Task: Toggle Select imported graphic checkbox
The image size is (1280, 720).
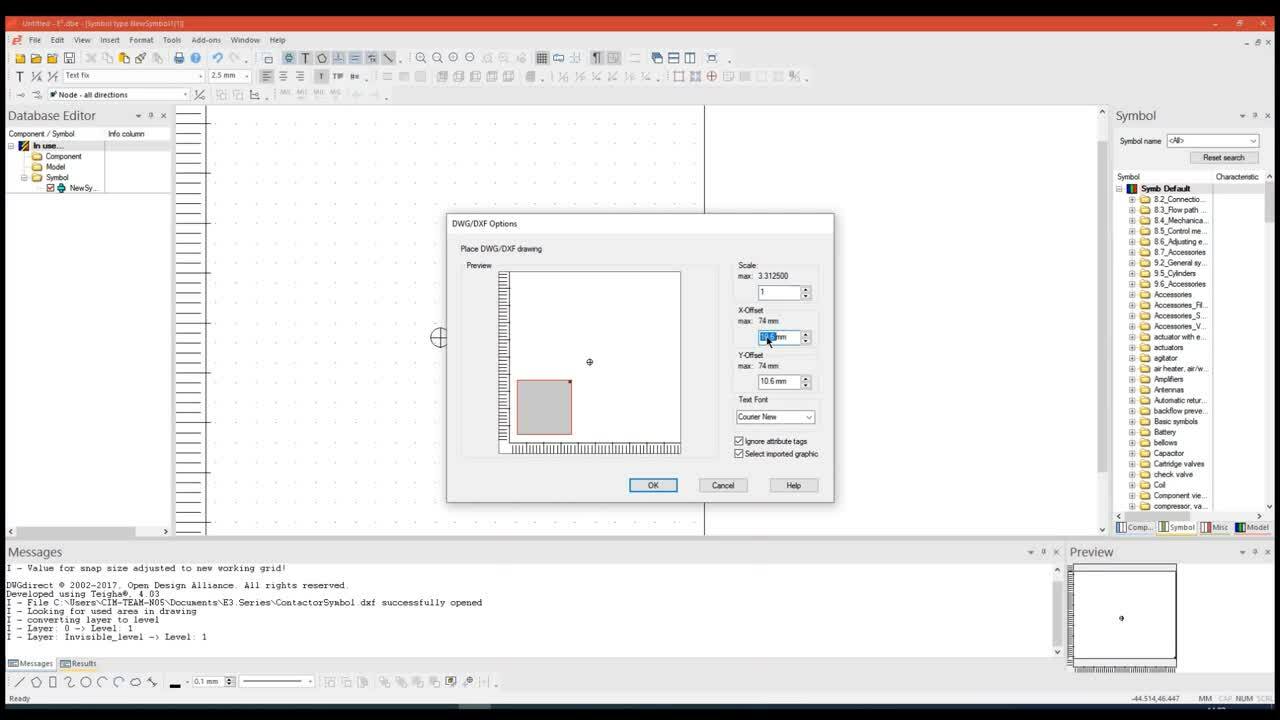Action: tap(739, 454)
